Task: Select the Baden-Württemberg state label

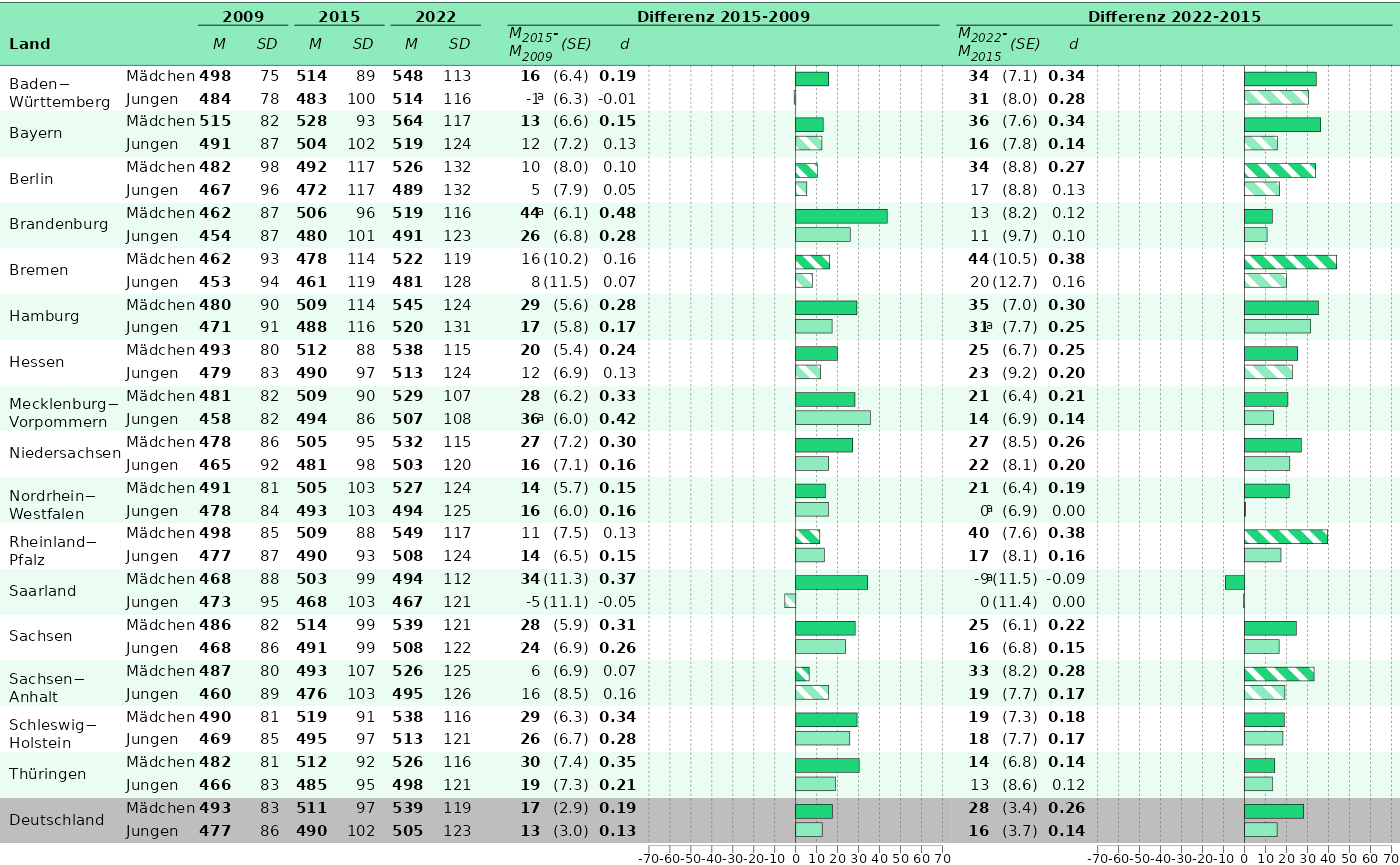Action: point(59,92)
